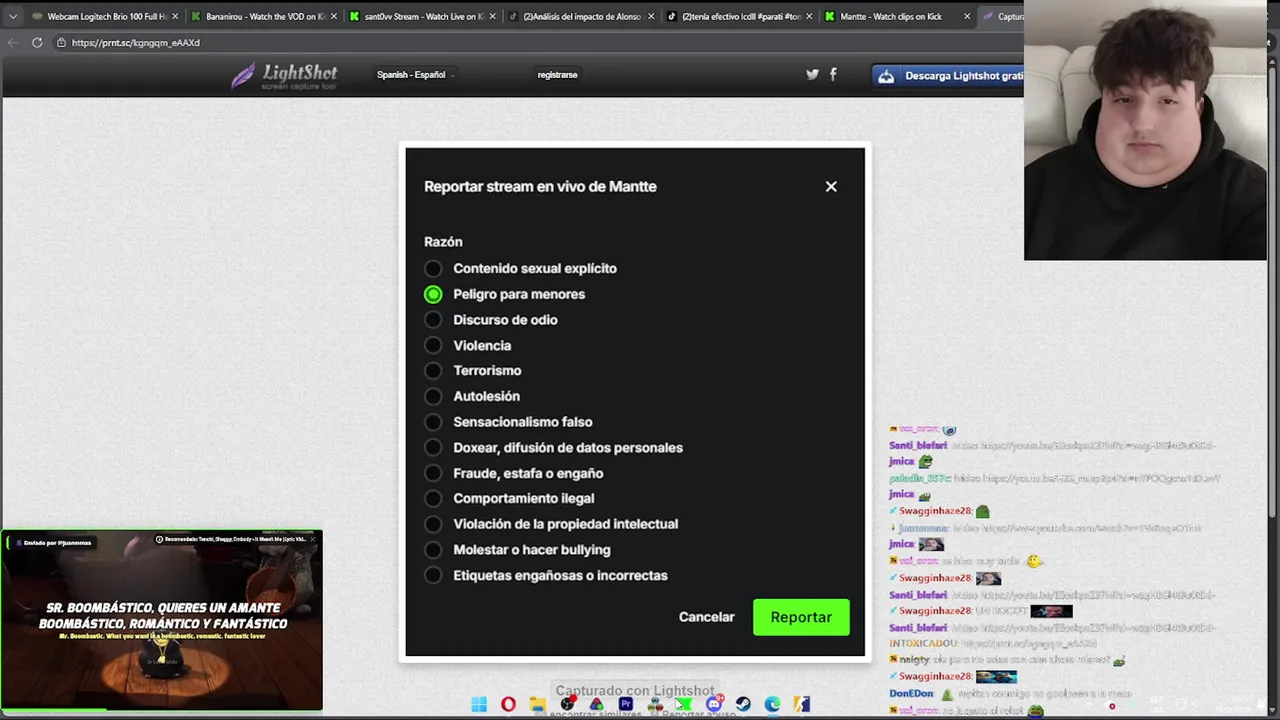1280x720 pixels.
Task: Open Discord from the taskbar
Action: click(x=714, y=705)
